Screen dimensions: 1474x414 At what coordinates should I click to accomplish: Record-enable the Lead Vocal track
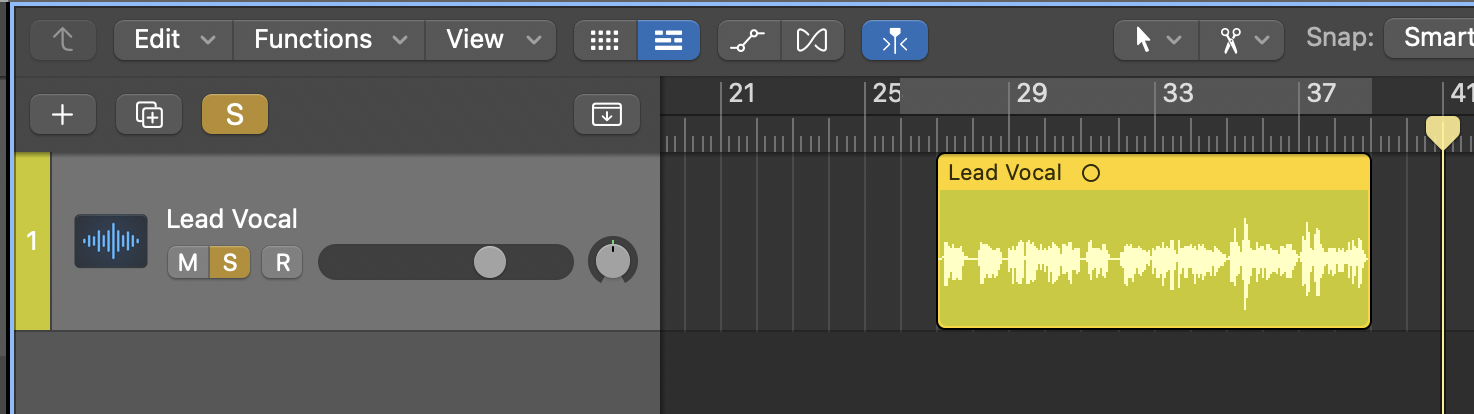pyautogui.click(x=282, y=263)
